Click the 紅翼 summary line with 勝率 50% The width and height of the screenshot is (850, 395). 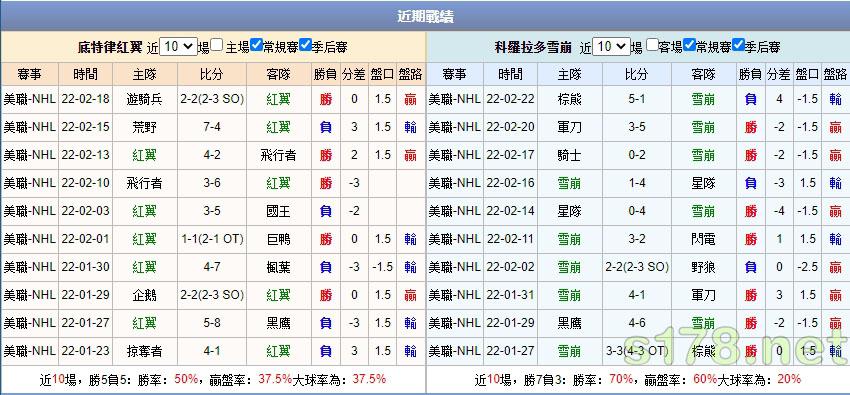point(212,379)
